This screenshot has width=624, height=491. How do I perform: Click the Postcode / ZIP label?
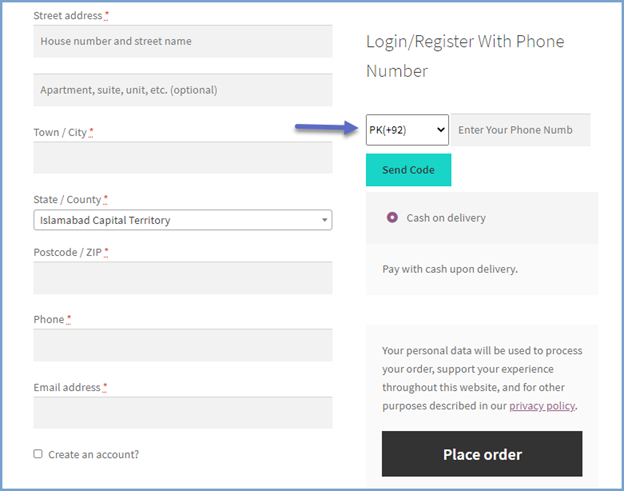pyautogui.click(x=68, y=252)
